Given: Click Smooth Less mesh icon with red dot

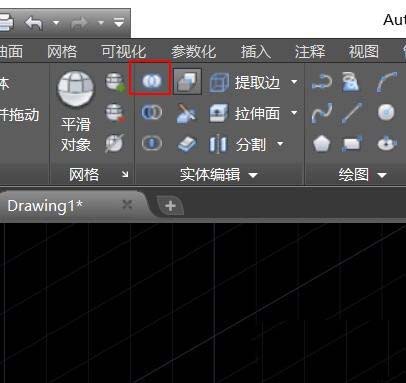Looking at the screenshot, I should click(115, 113).
